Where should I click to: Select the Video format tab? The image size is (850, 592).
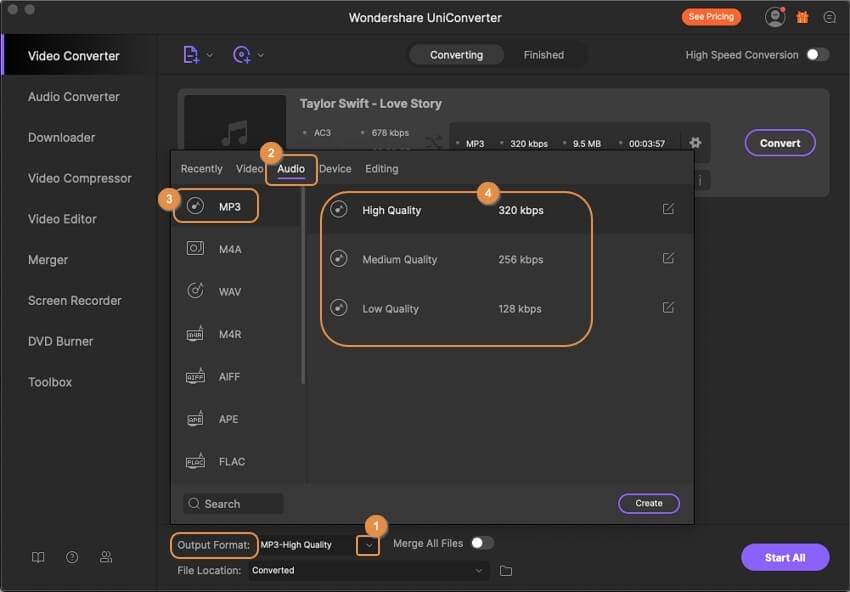(249, 169)
